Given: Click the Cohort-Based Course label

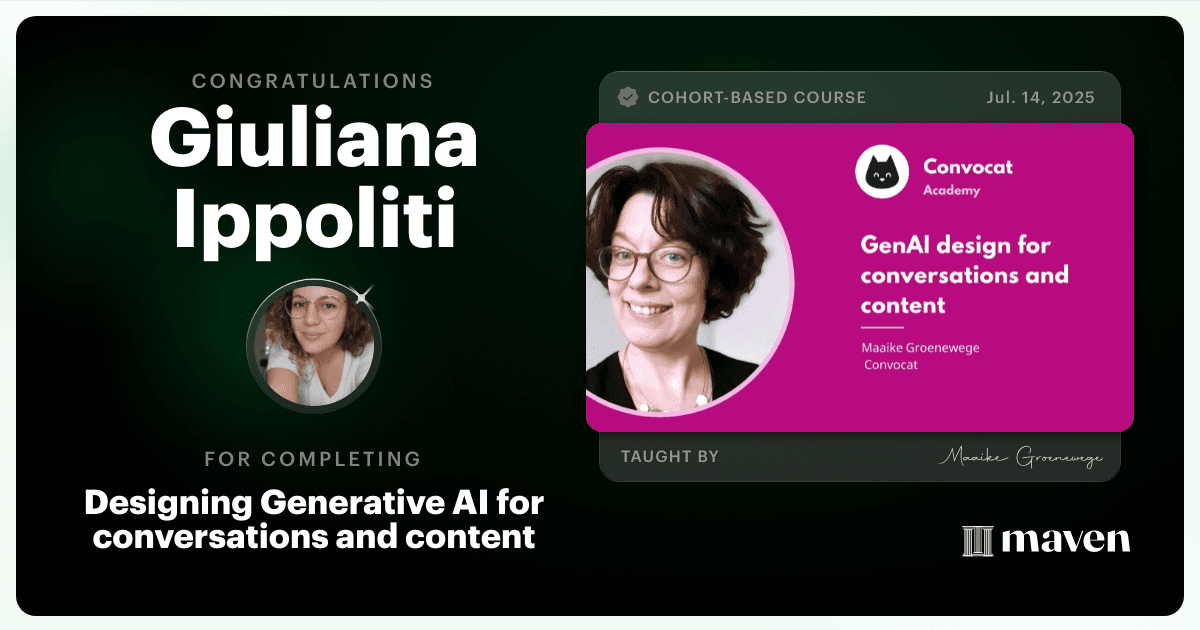Looking at the screenshot, I should pos(757,98).
